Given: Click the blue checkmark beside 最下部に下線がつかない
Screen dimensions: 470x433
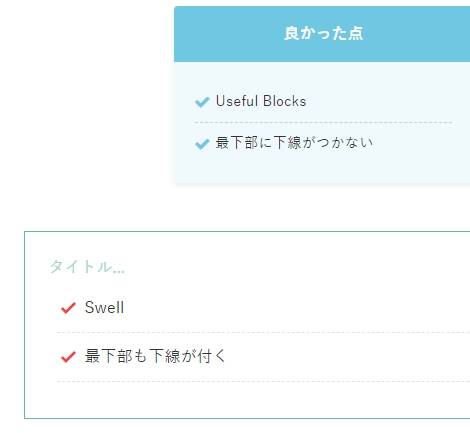Looking at the screenshot, I should 202,144.
